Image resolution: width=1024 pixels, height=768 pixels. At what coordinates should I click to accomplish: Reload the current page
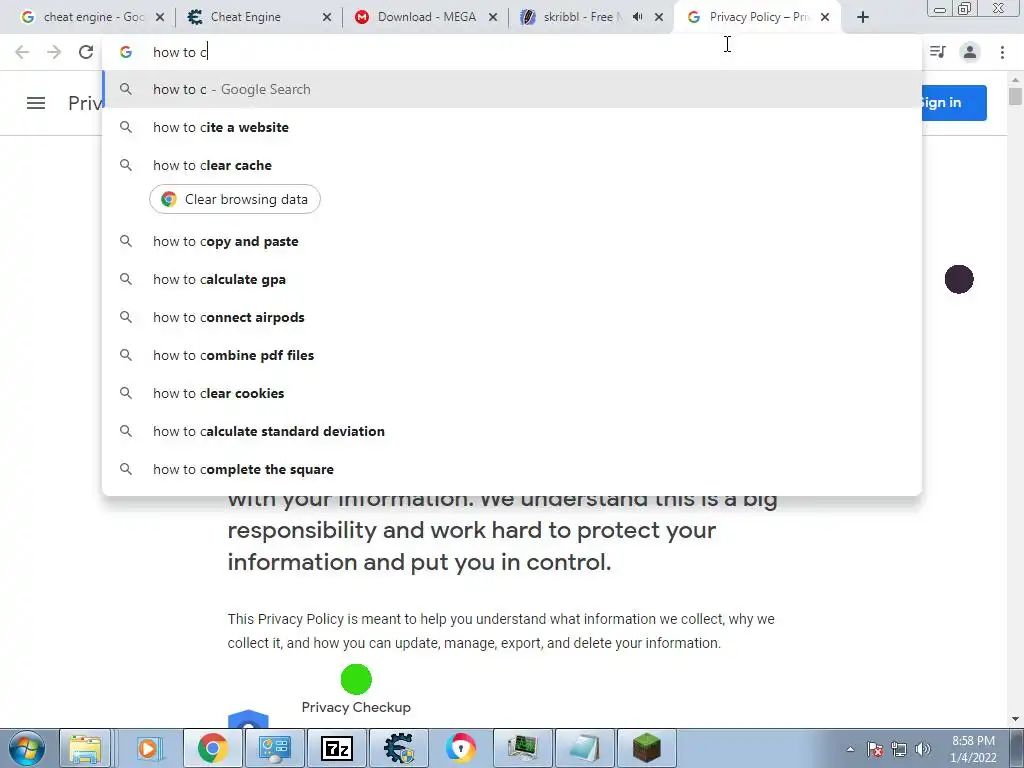click(x=86, y=52)
